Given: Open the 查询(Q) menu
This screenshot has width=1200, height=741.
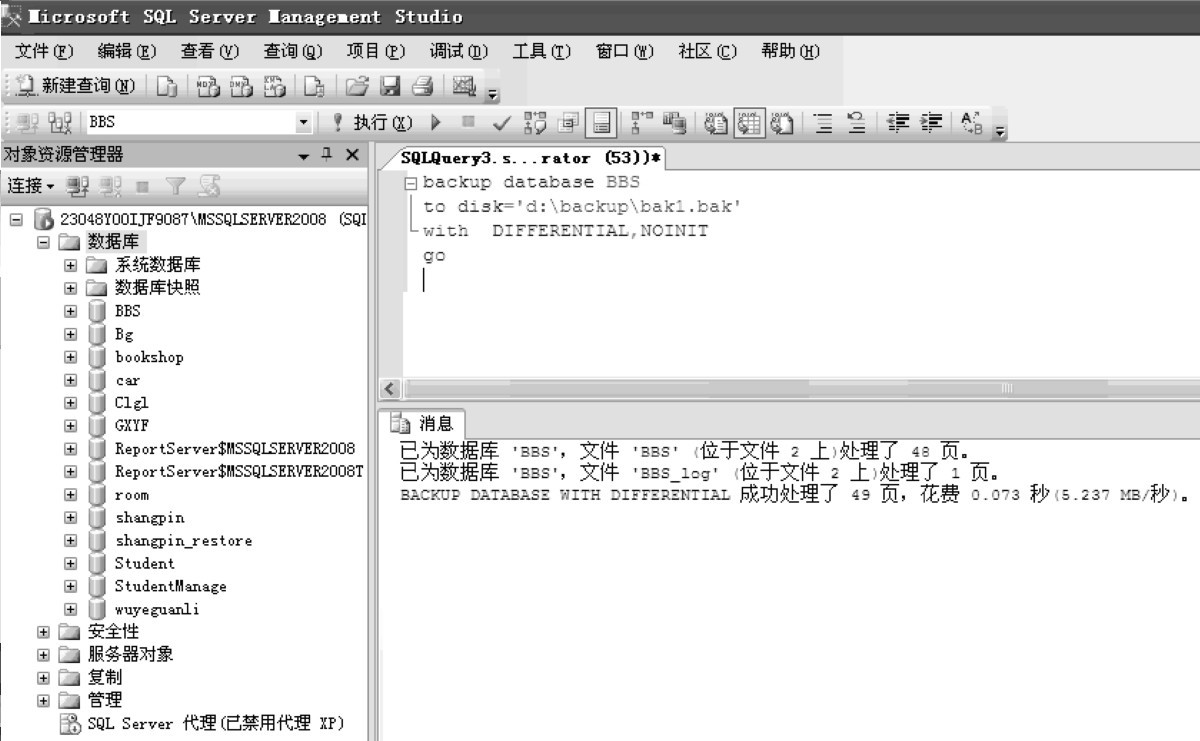Looking at the screenshot, I should [293, 52].
